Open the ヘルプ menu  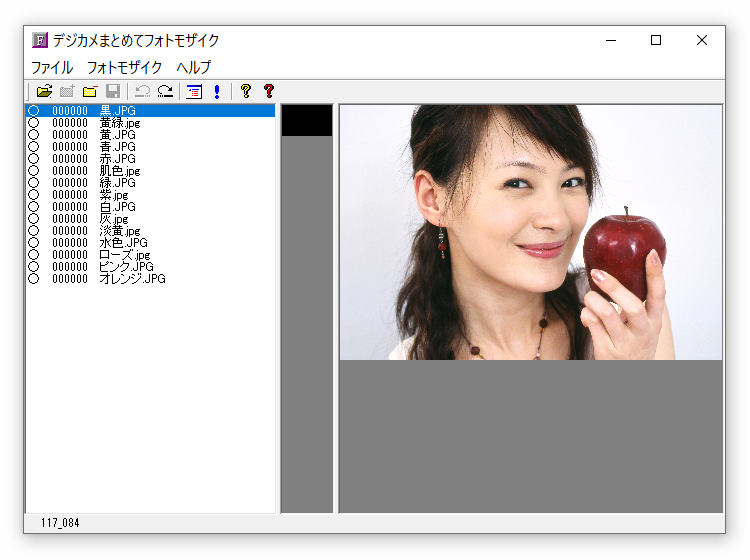pyautogui.click(x=194, y=67)
